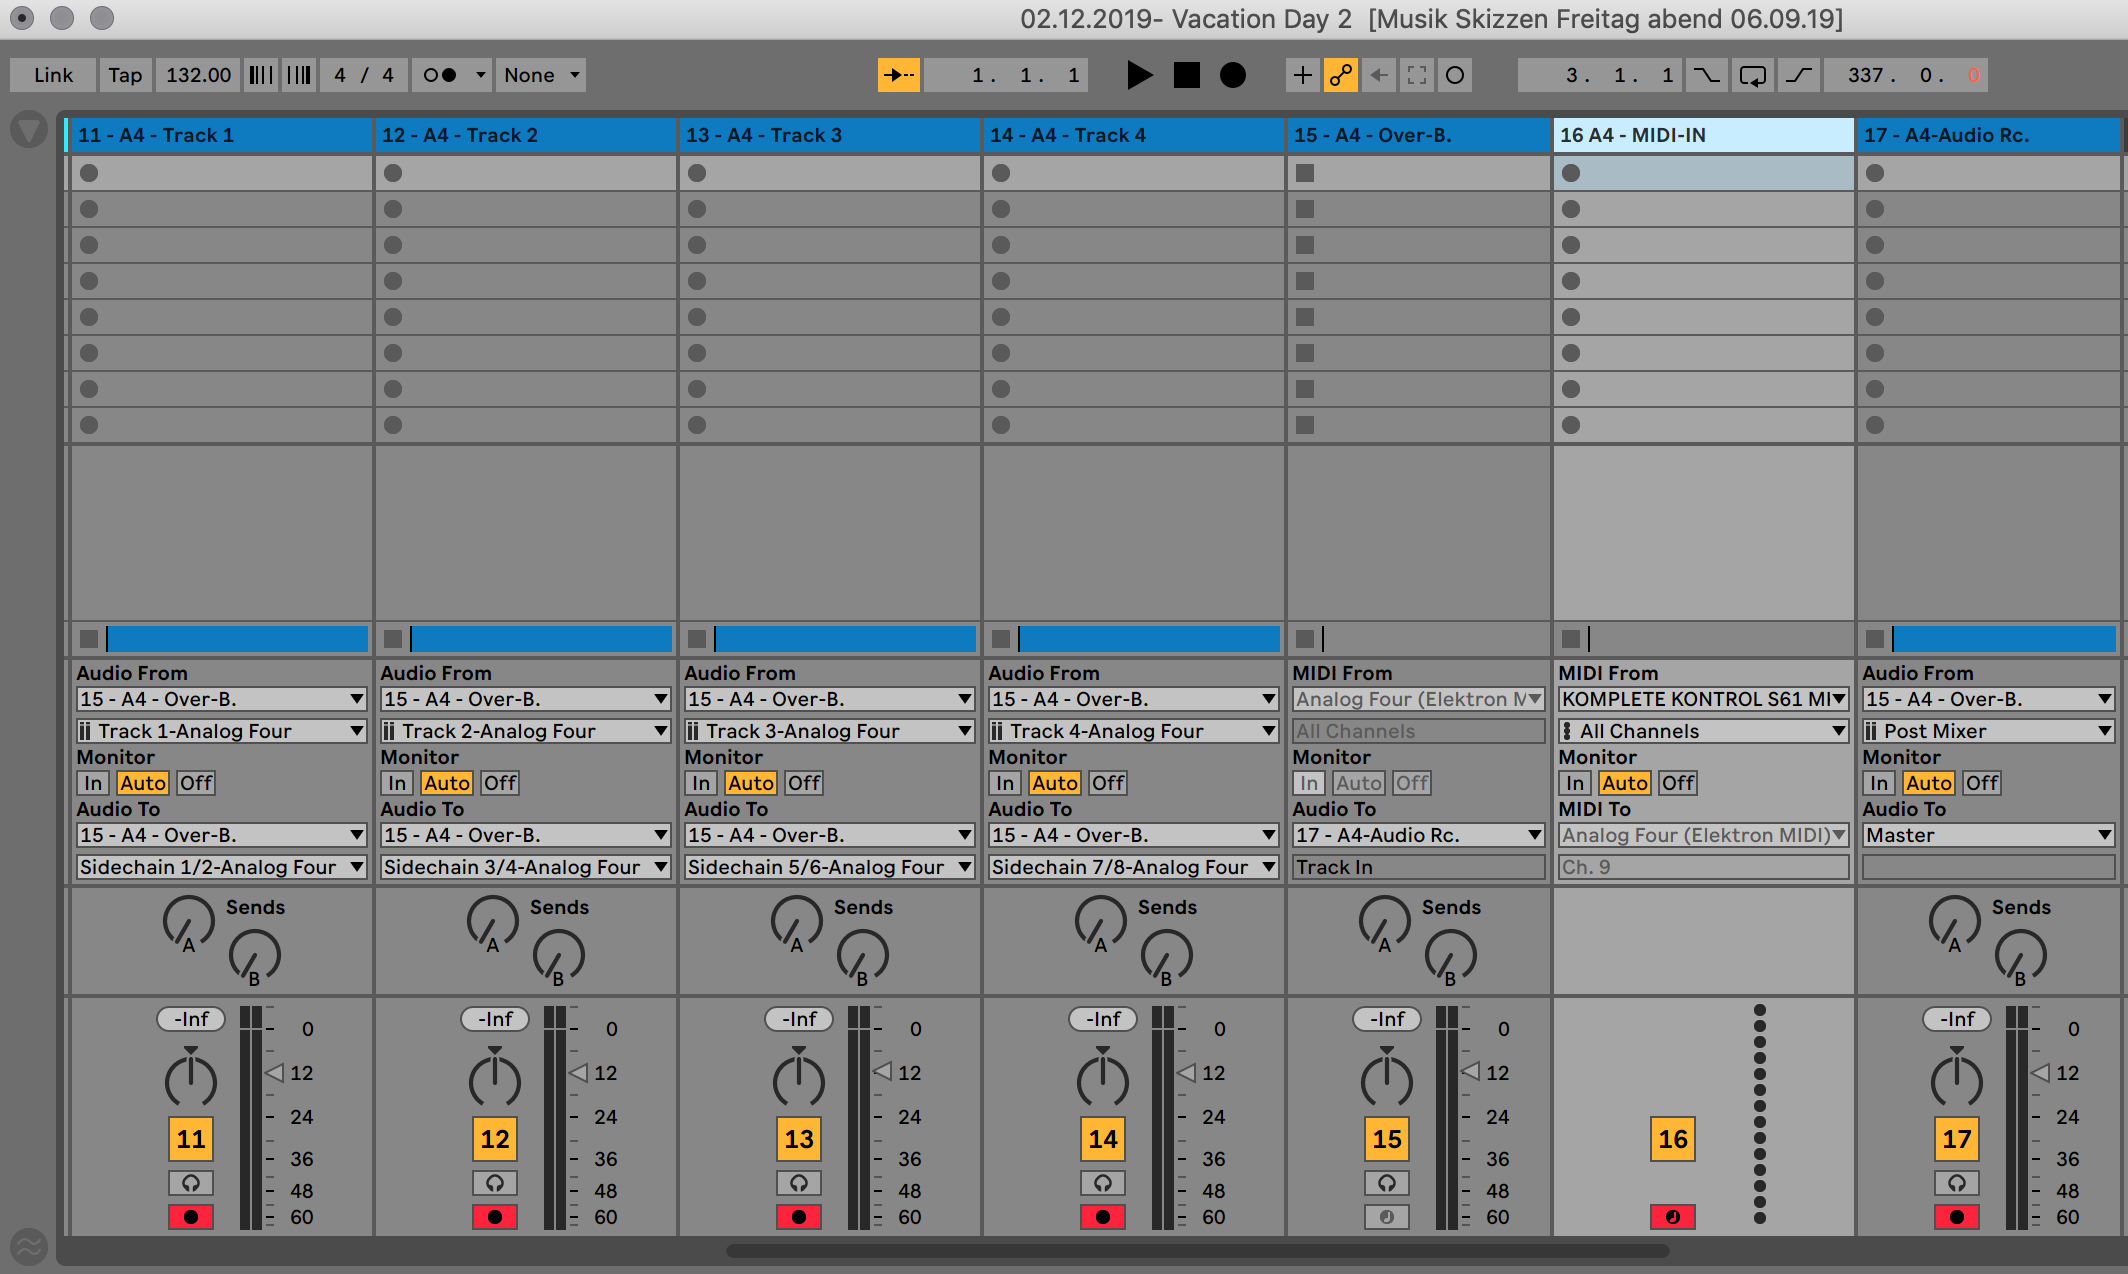Adjust the pan knob of track 14
The image size is (2128, 1274).
(x=1103, y=1078)
